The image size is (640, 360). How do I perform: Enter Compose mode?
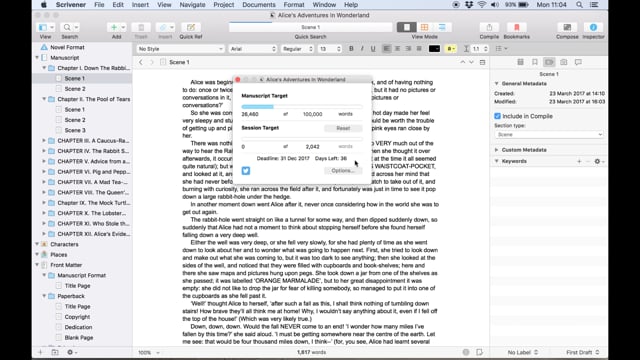click(567, 27)
